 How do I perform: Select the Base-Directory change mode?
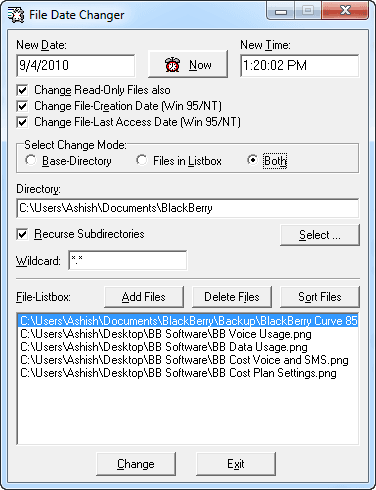(30, 160)
